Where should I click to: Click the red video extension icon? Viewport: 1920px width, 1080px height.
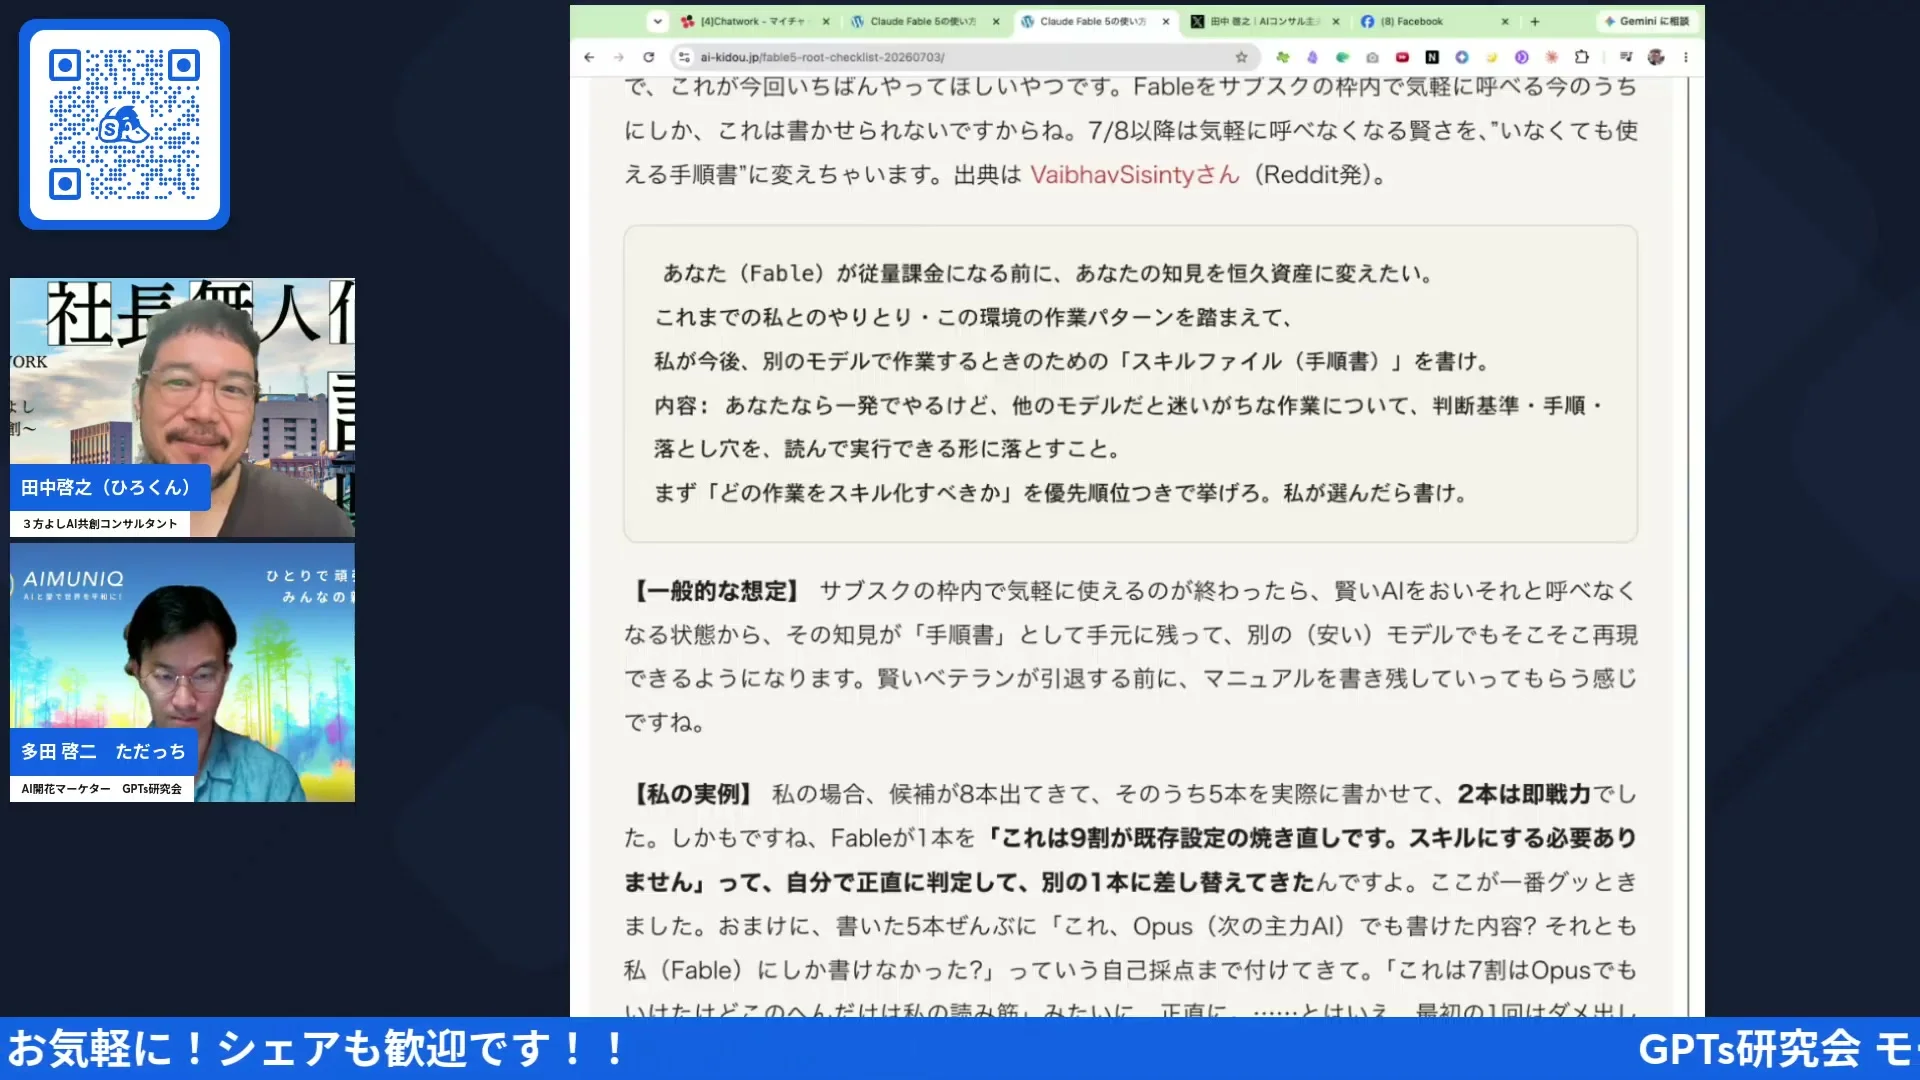[x=1402, y=57]
